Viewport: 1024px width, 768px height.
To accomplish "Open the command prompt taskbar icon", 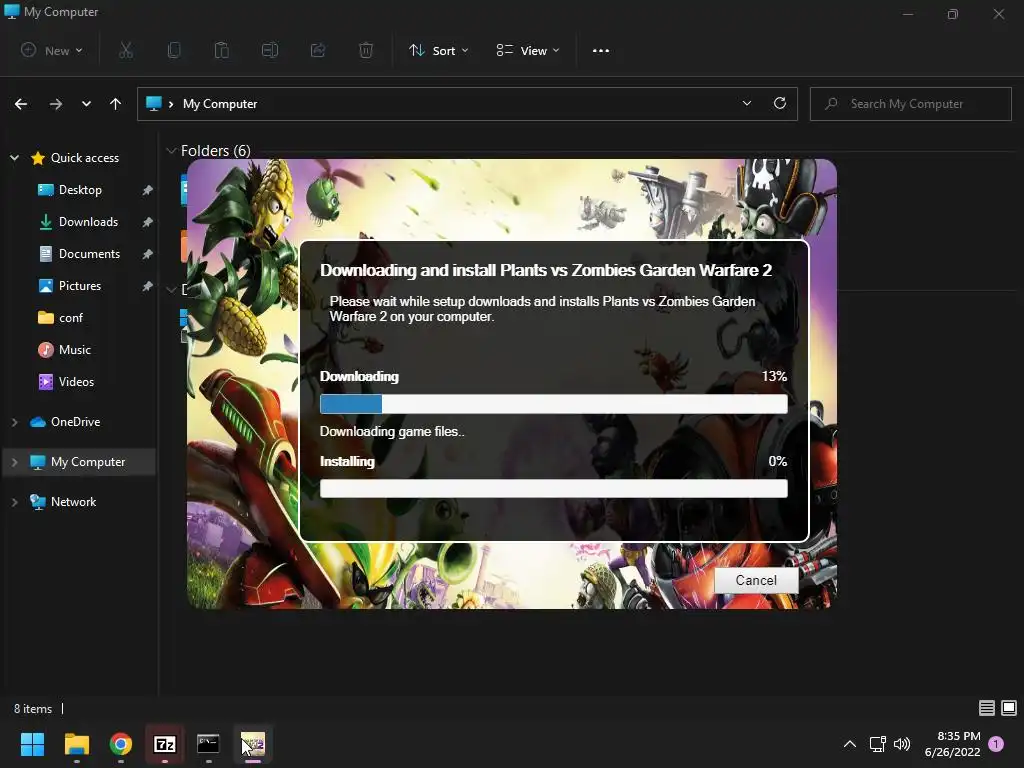I will (x=208, y=744).
